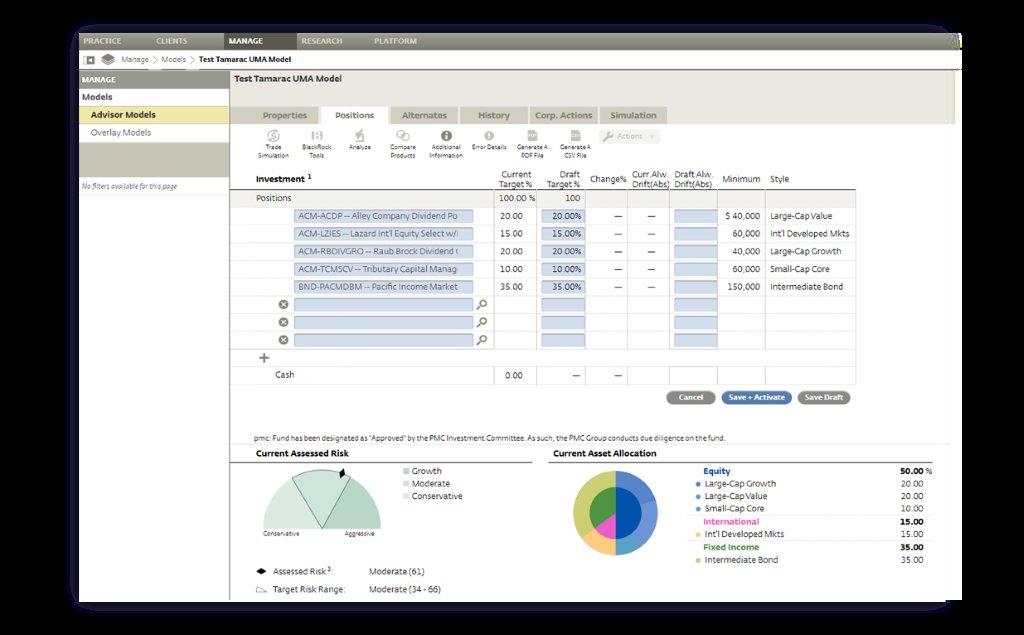Edit Draft Alw. Drift for BND-PACMDBM
The width and height of the screenshot is (1024, 635).
pyautogui.click(x=696, y=286)
